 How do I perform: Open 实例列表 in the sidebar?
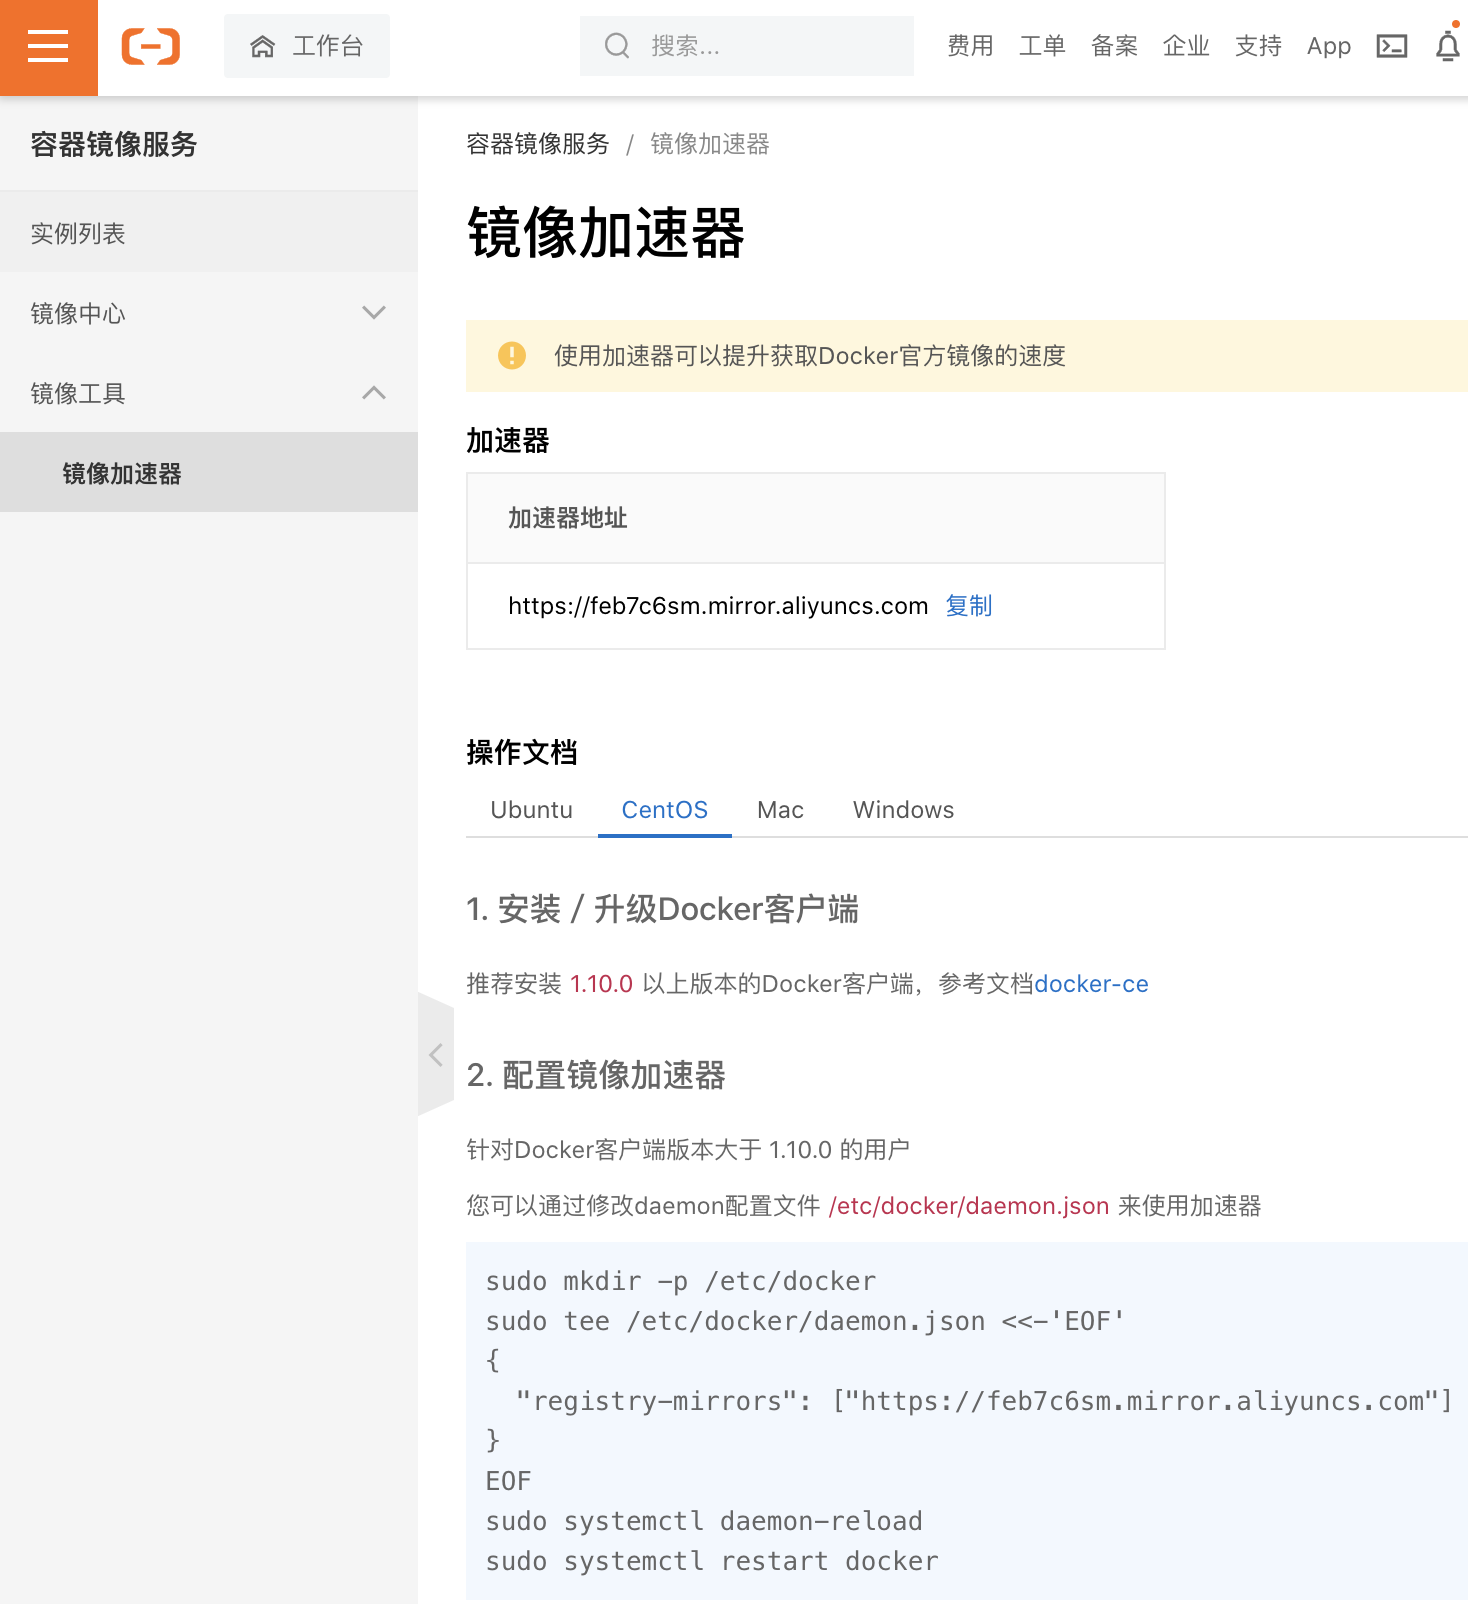coord(209,233)
